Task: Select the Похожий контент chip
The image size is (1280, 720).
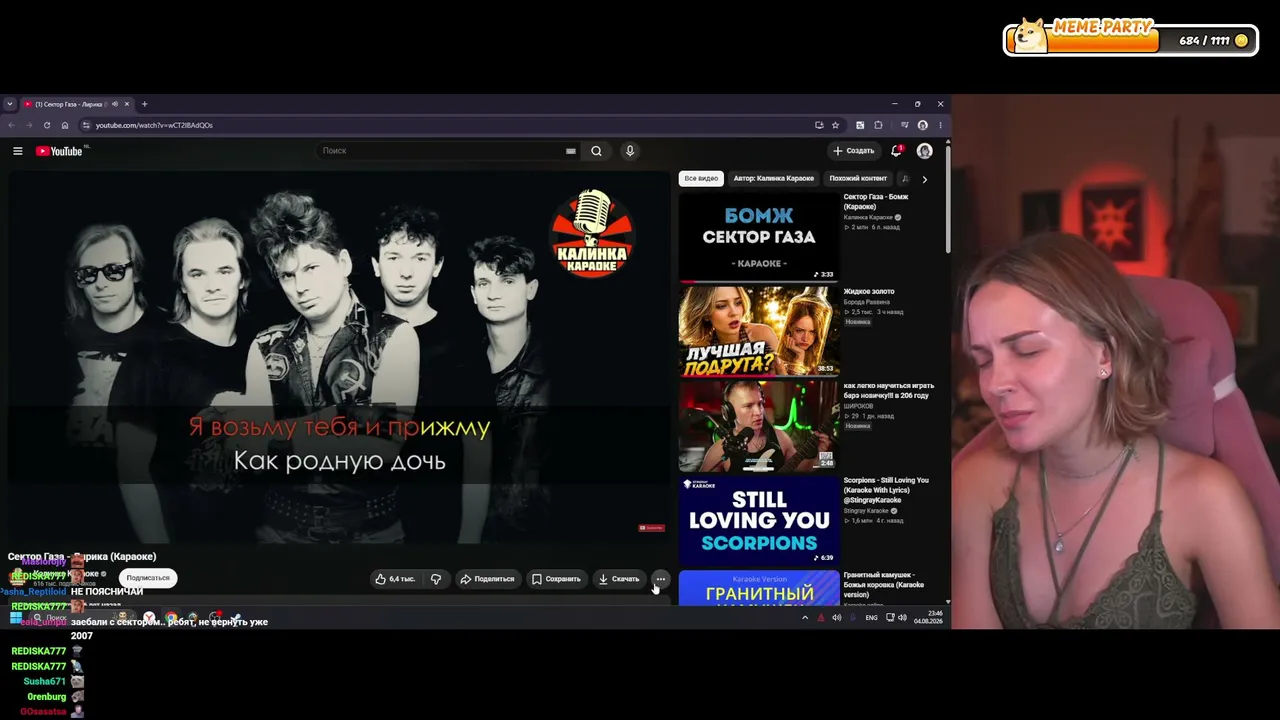Action: 858,179
